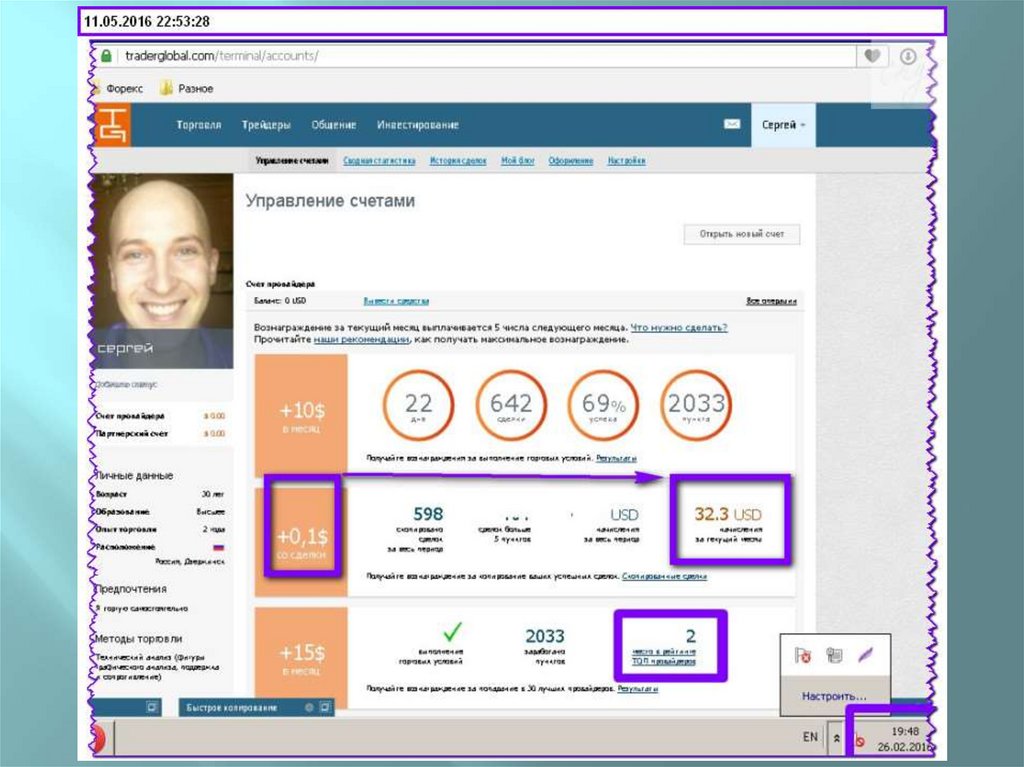This screenshot has height=767, width=1024.
Task: Click the EN language indicator on taskbar
Action: [x=810, y=737]
